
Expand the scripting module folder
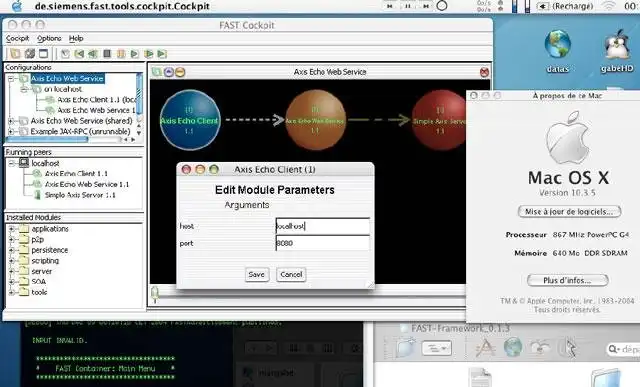pyautogui.click(x=11, y=261)
